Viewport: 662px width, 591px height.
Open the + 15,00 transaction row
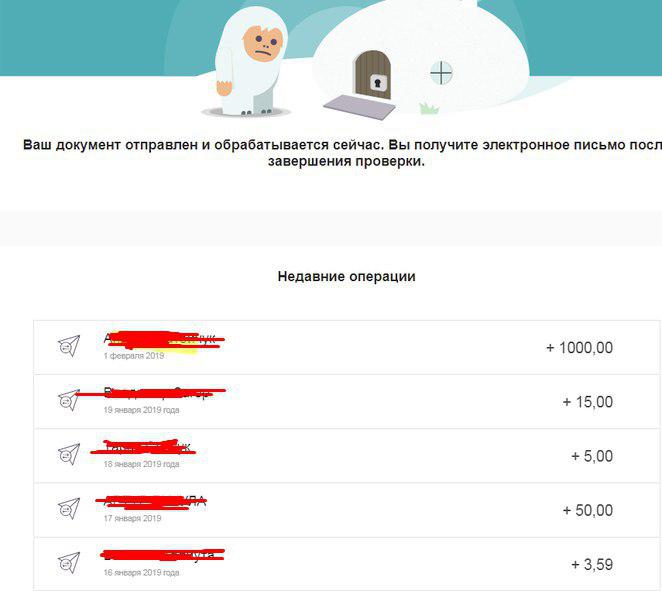point(346,401)
